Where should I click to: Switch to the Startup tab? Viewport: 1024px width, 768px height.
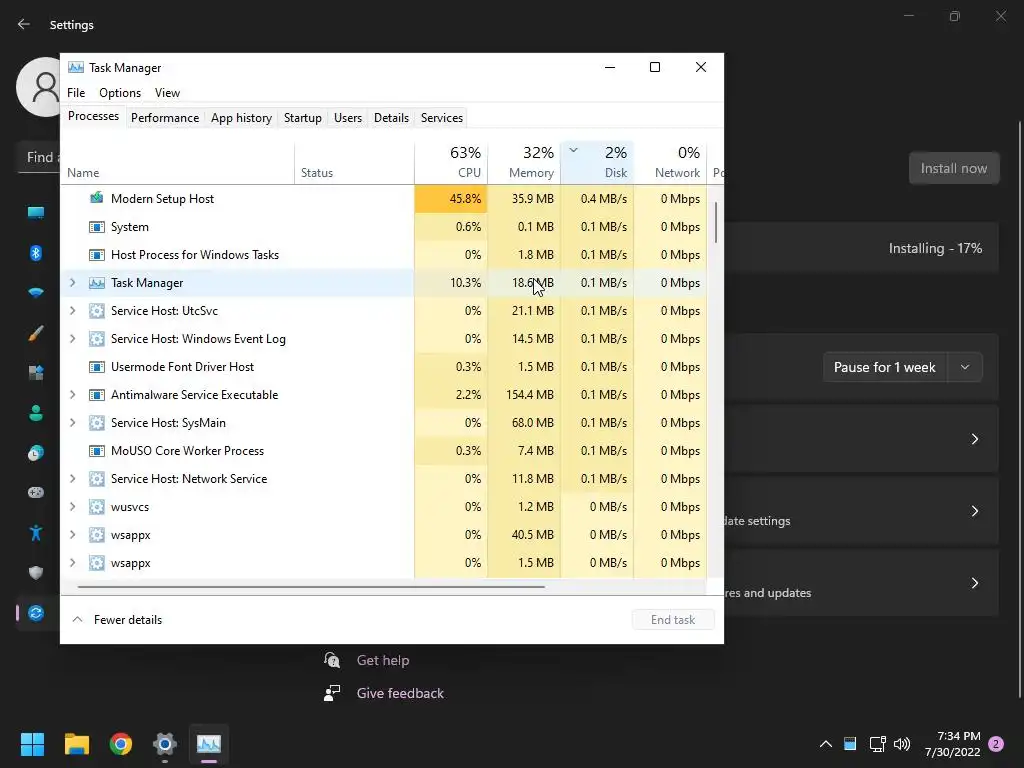[302, 118]
